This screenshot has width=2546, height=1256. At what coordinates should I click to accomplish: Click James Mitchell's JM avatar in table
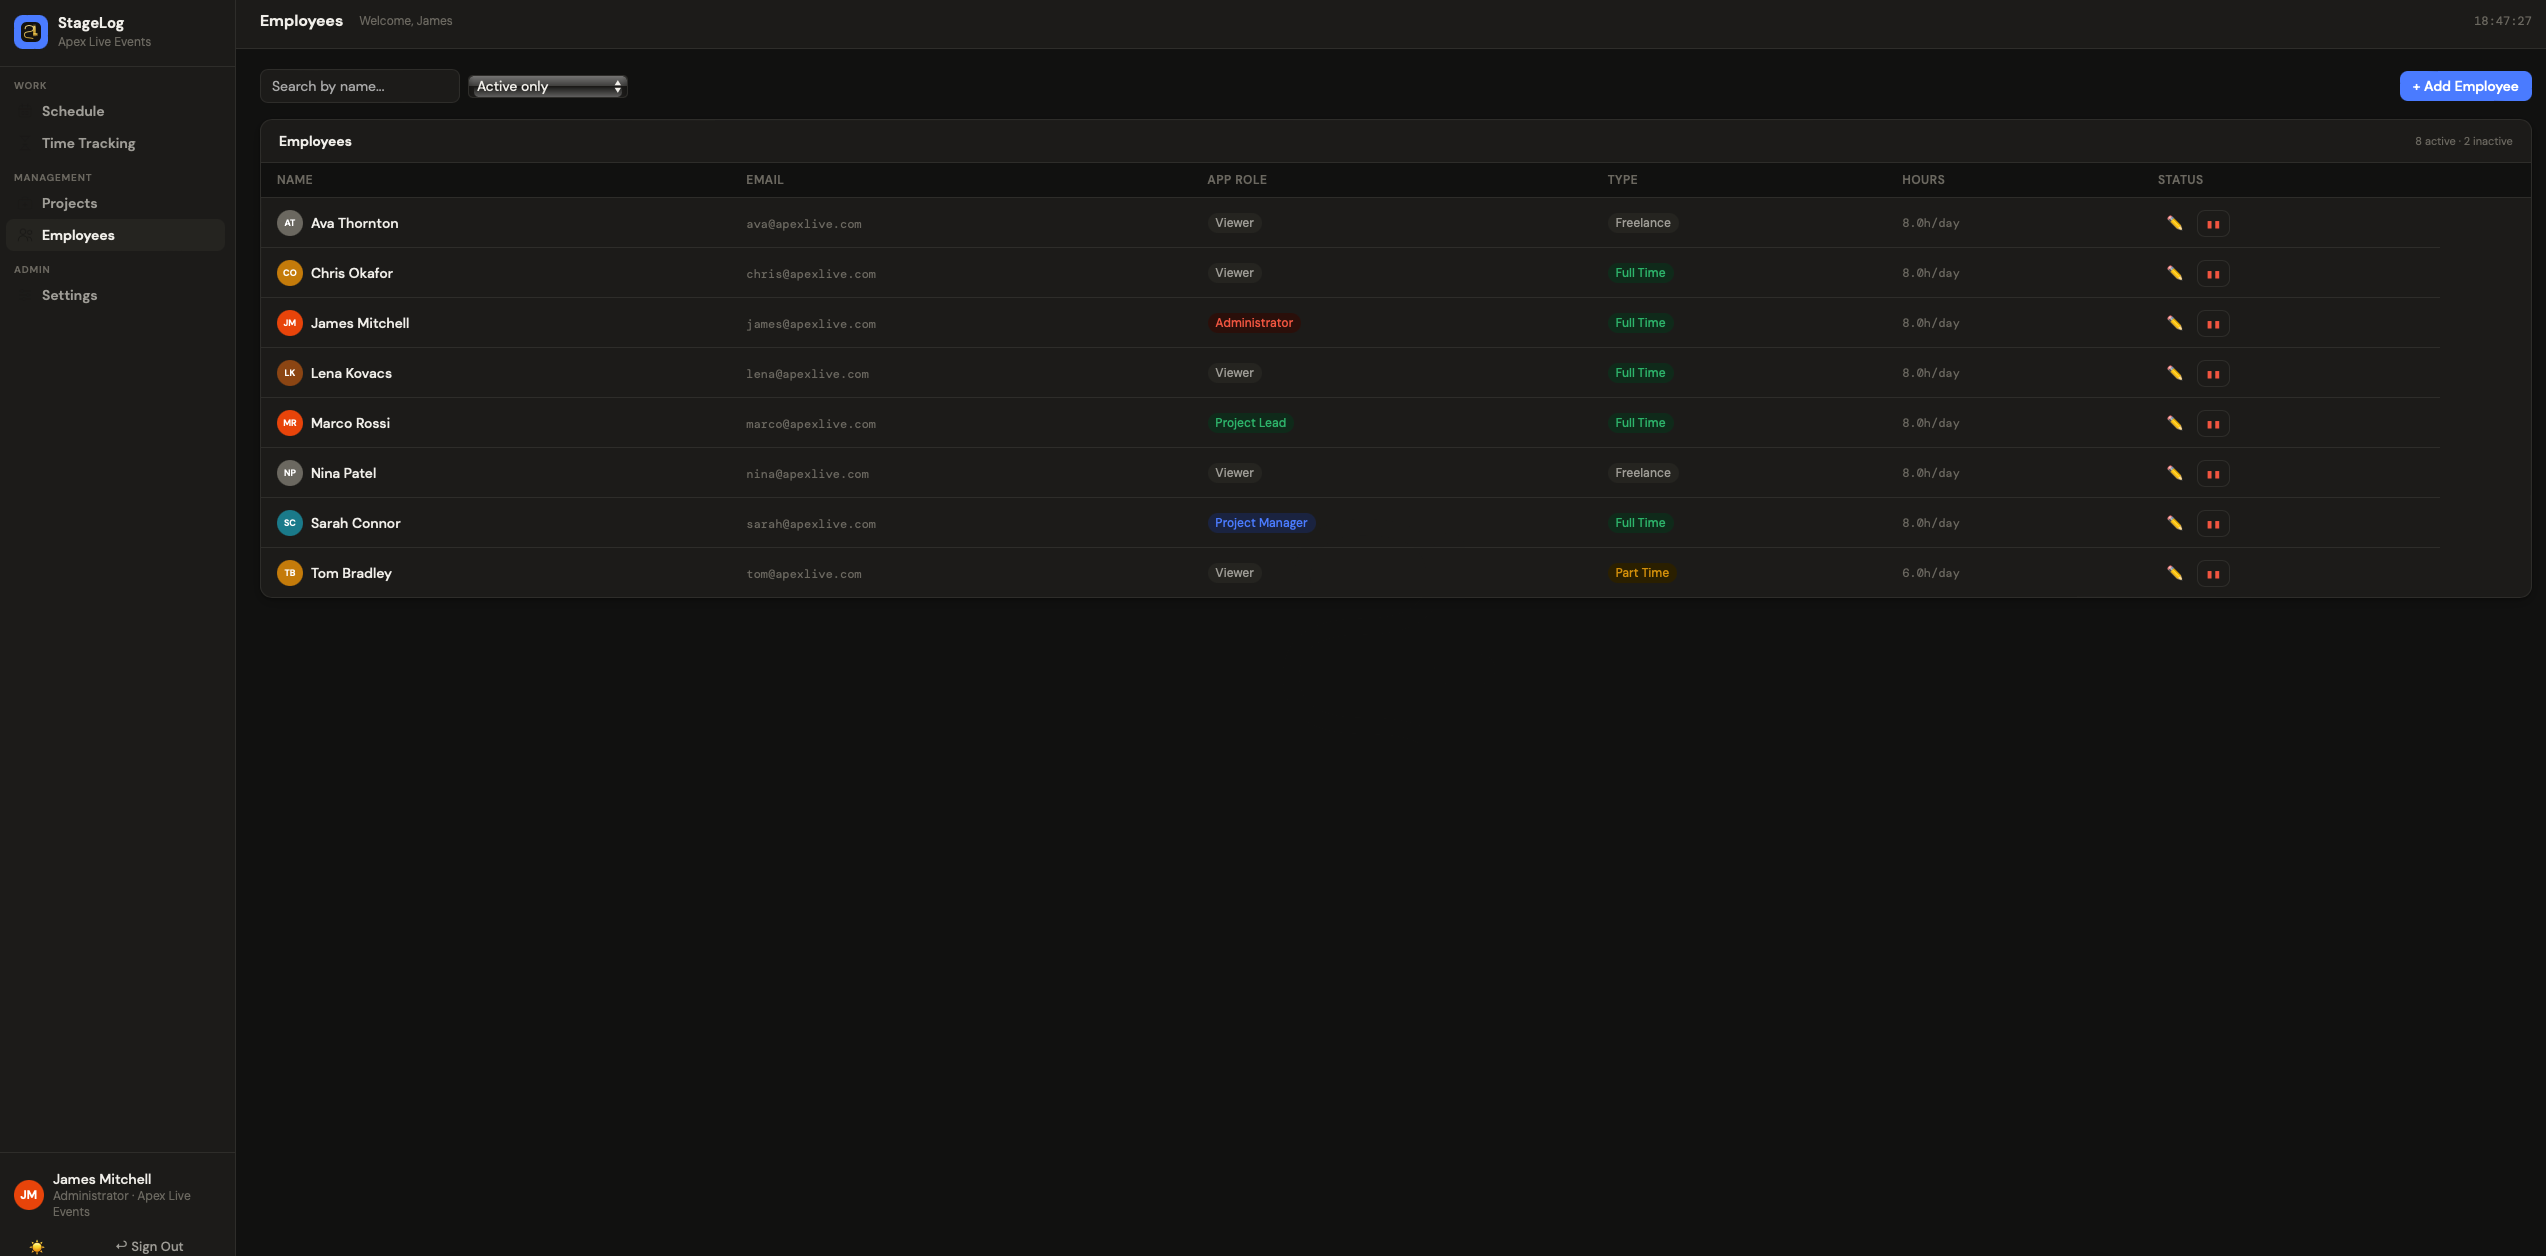pos(290,323)
